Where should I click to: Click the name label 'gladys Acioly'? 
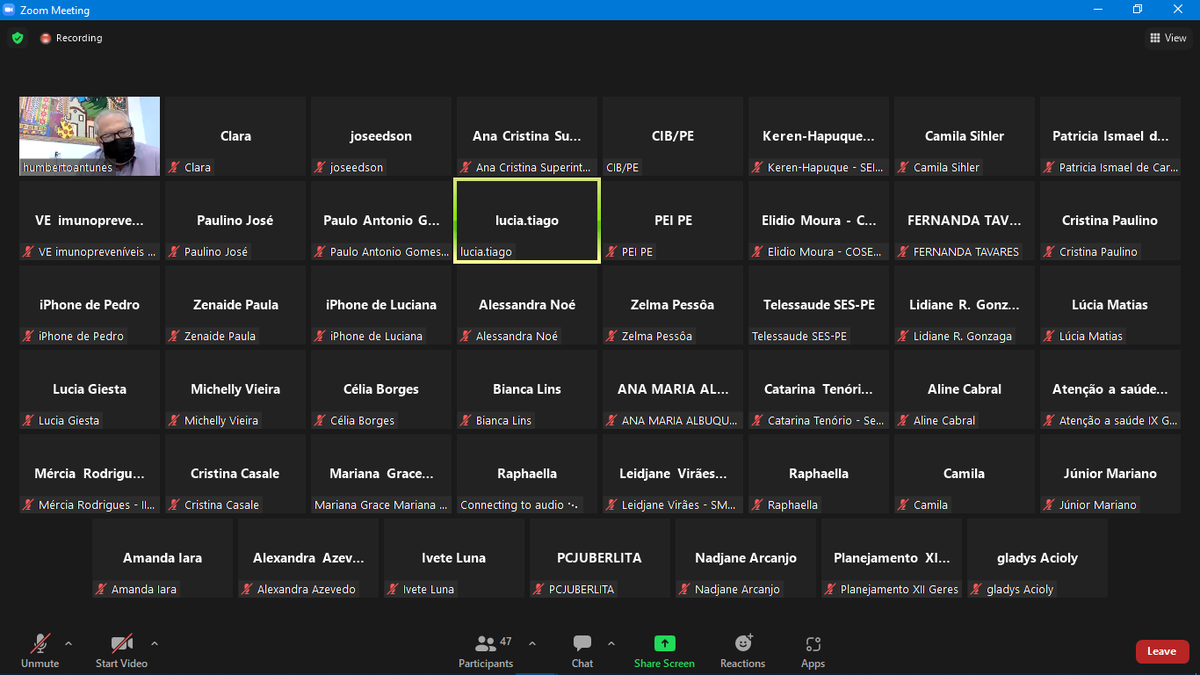click(x=1020, y=590)
